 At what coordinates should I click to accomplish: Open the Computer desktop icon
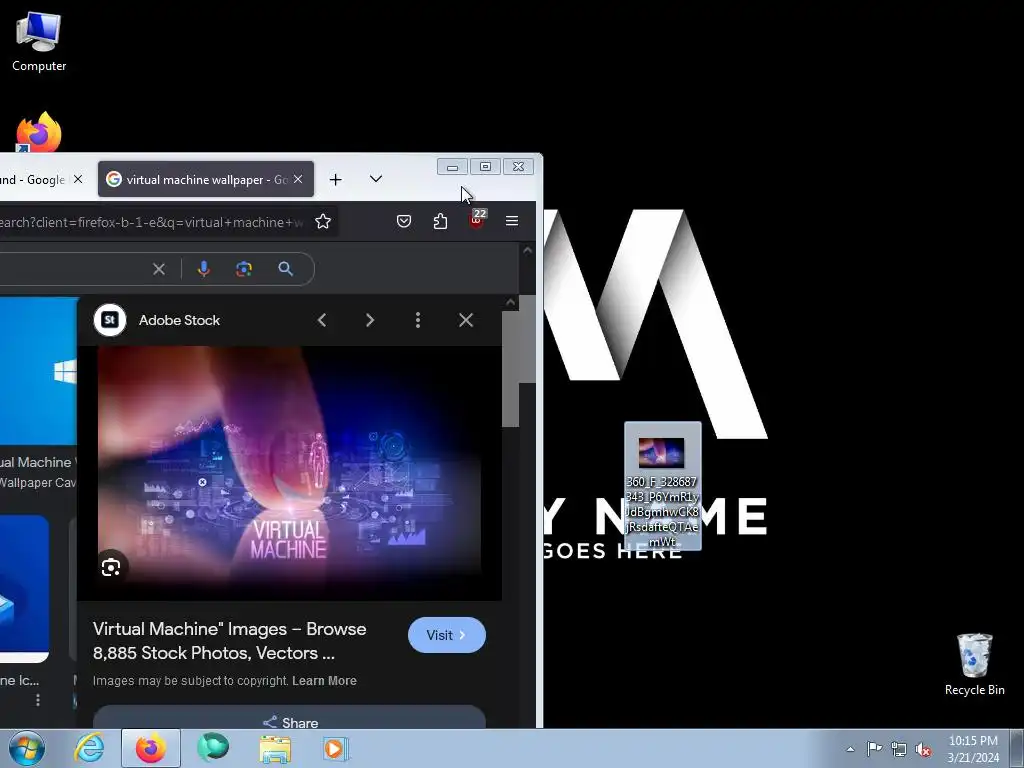(x=39, y=41)
